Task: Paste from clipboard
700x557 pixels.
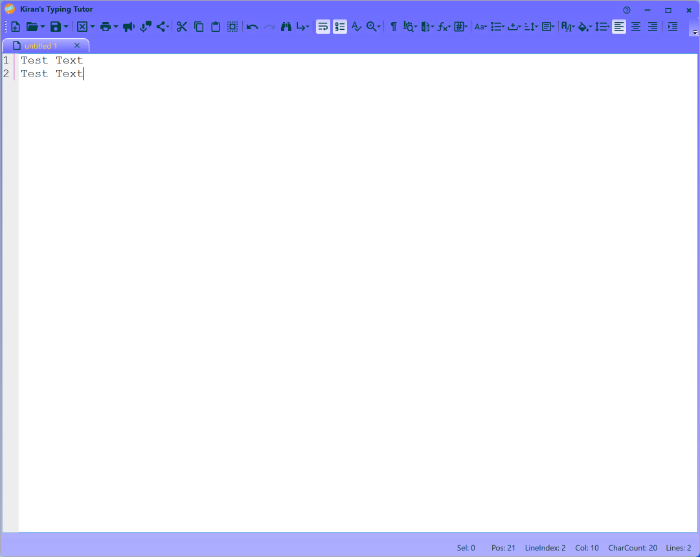Action: tap(216, 27)
